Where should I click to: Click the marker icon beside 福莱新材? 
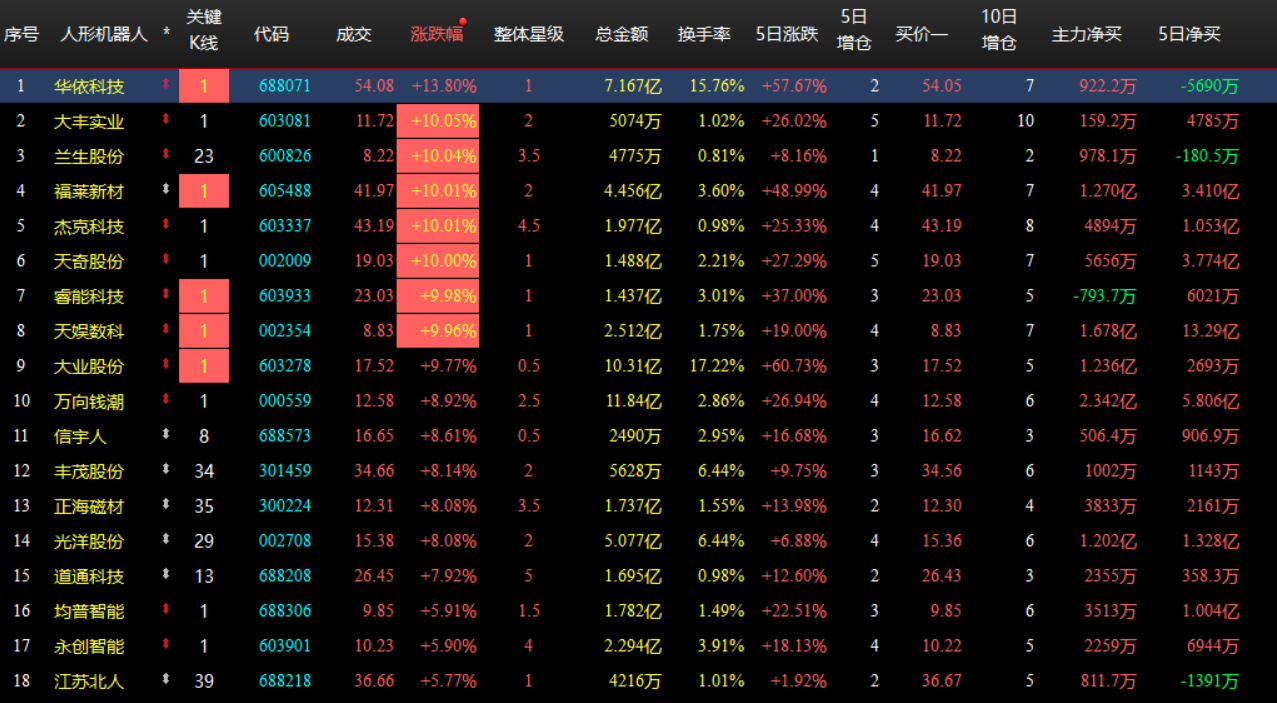166,190
